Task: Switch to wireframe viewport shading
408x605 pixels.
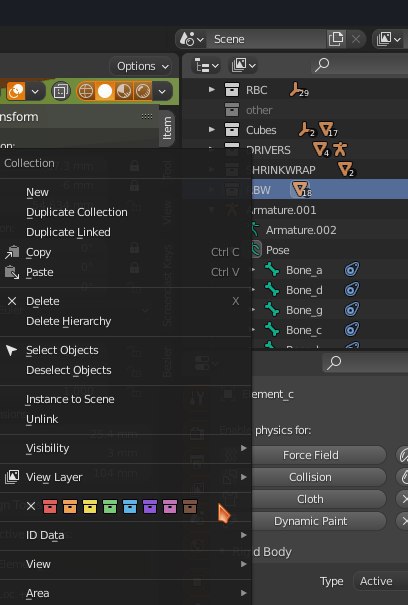Action: coord(86,91)
